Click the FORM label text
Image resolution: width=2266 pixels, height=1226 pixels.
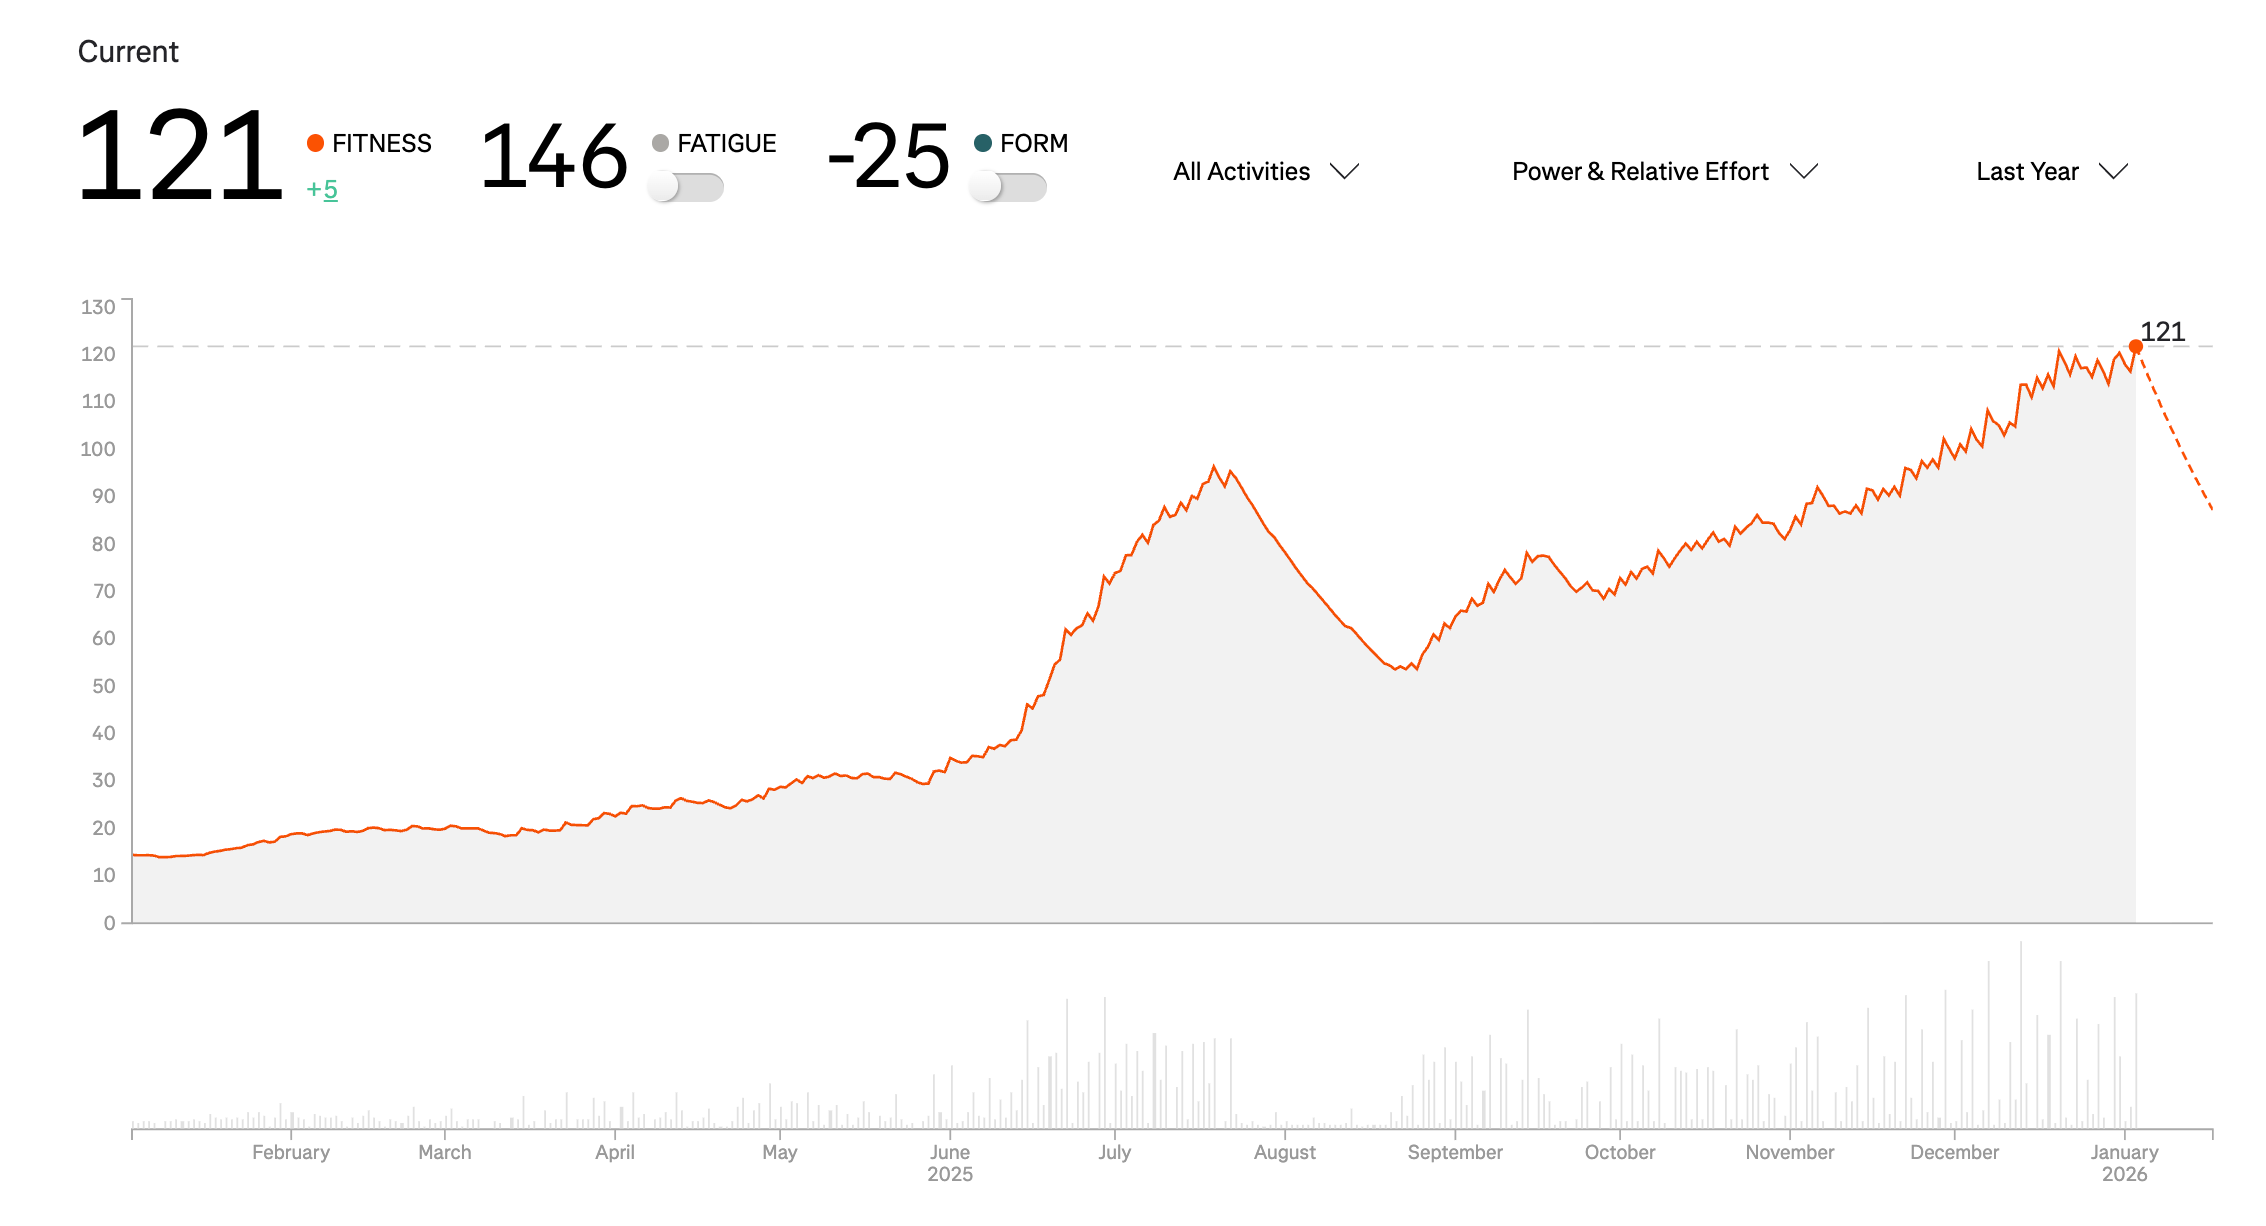pyautogui.click(x=1034, y=143)
